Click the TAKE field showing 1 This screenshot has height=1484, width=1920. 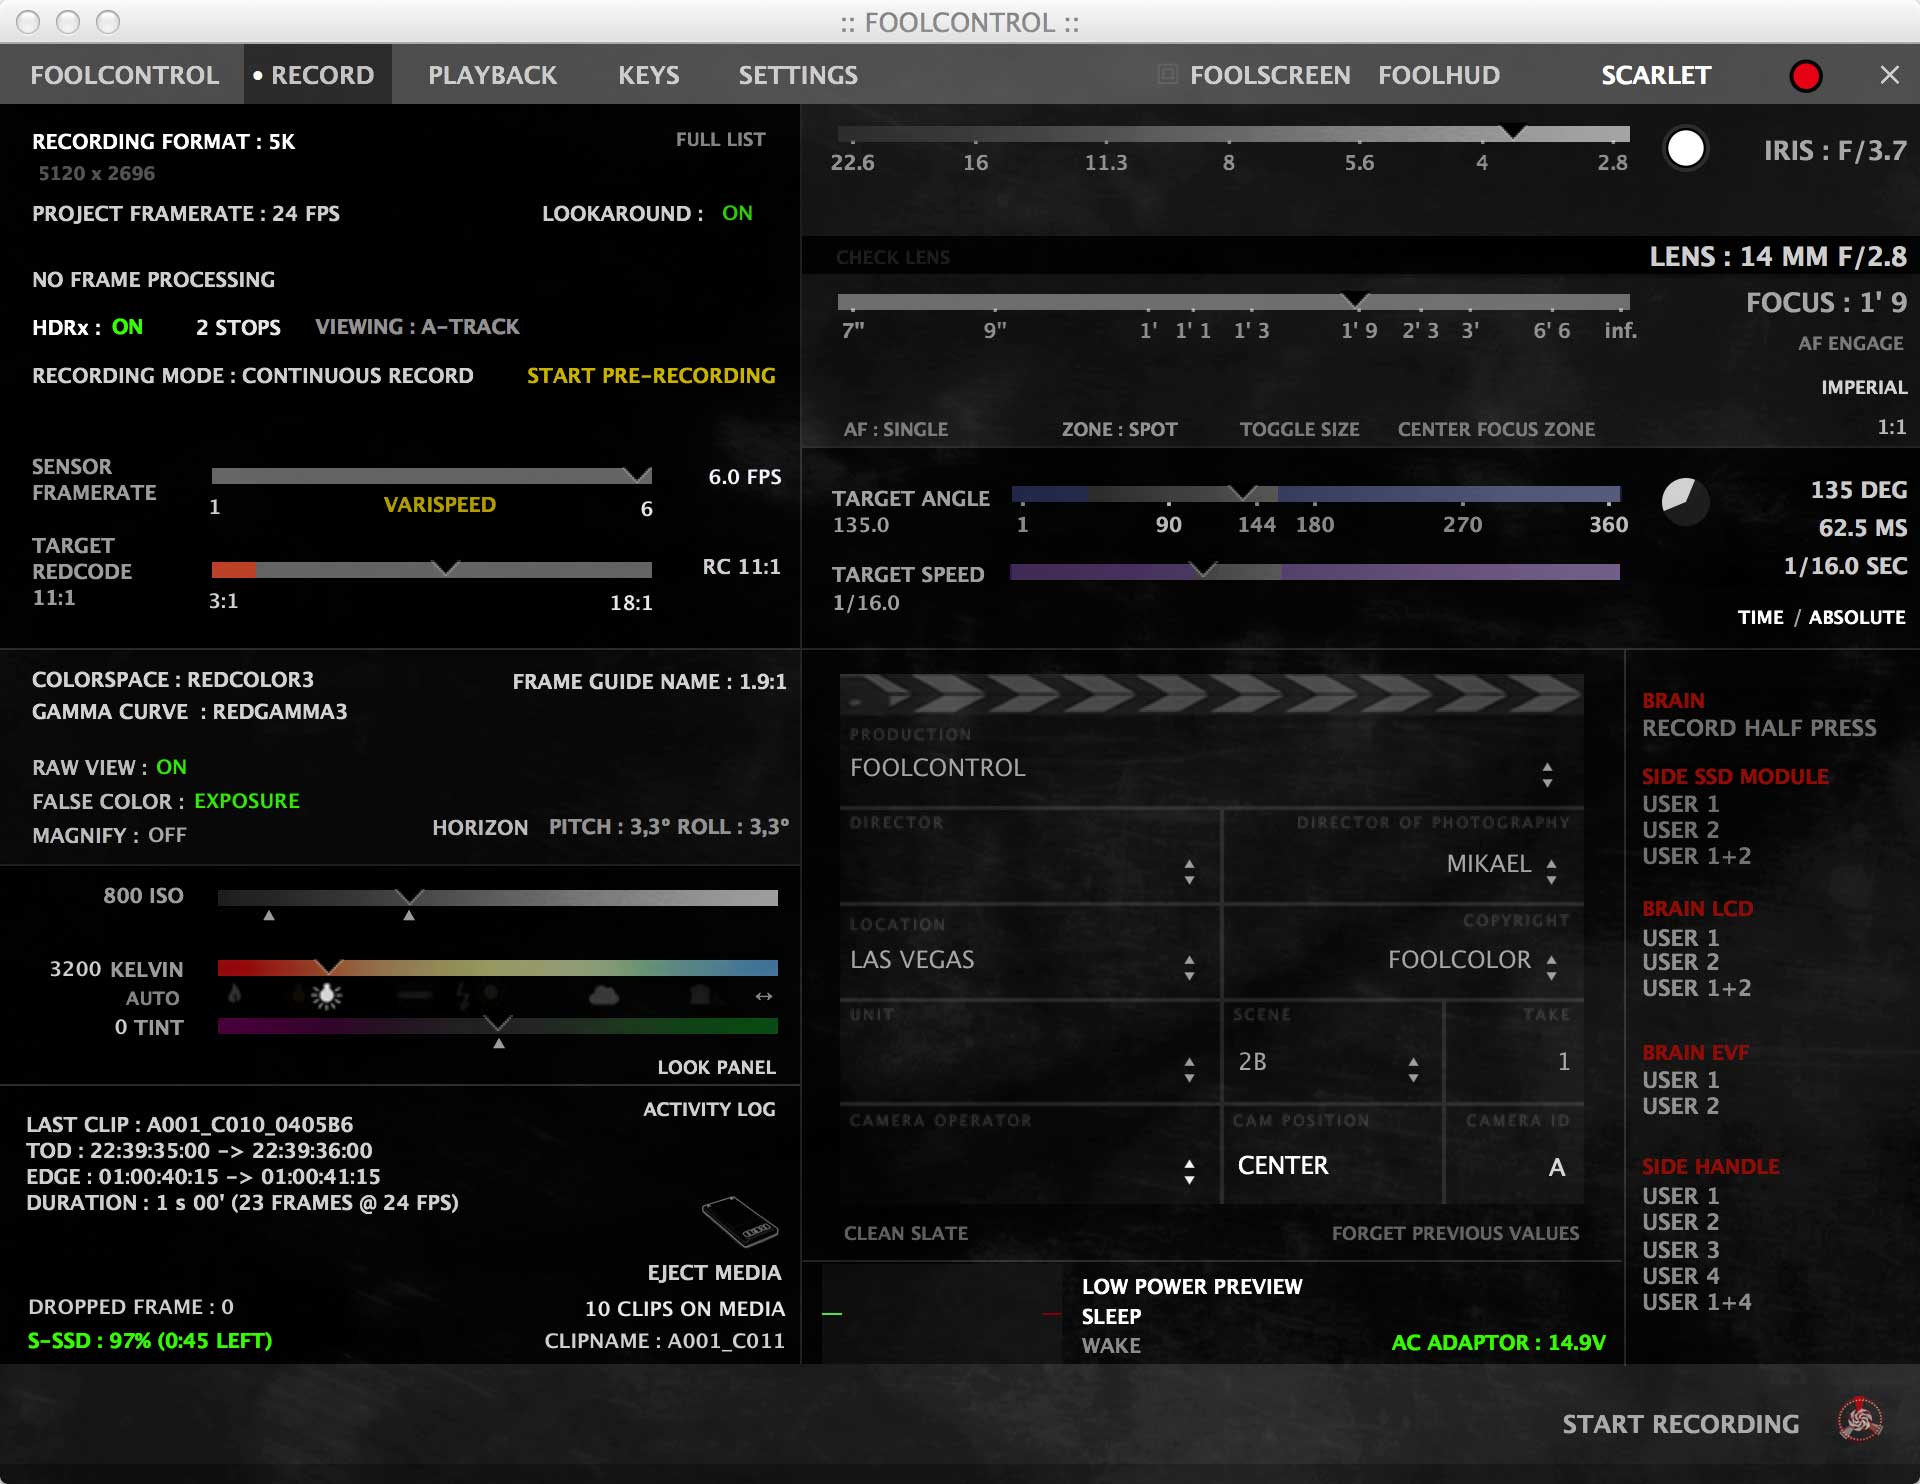click(x=1514, y=1051)
